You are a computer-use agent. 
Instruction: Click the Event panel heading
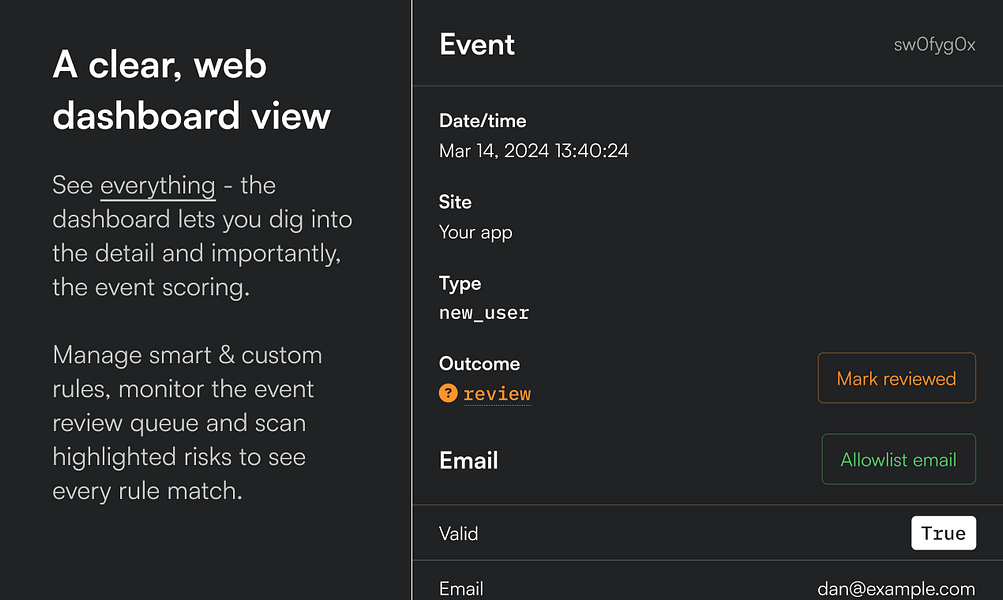click(477, 45)
